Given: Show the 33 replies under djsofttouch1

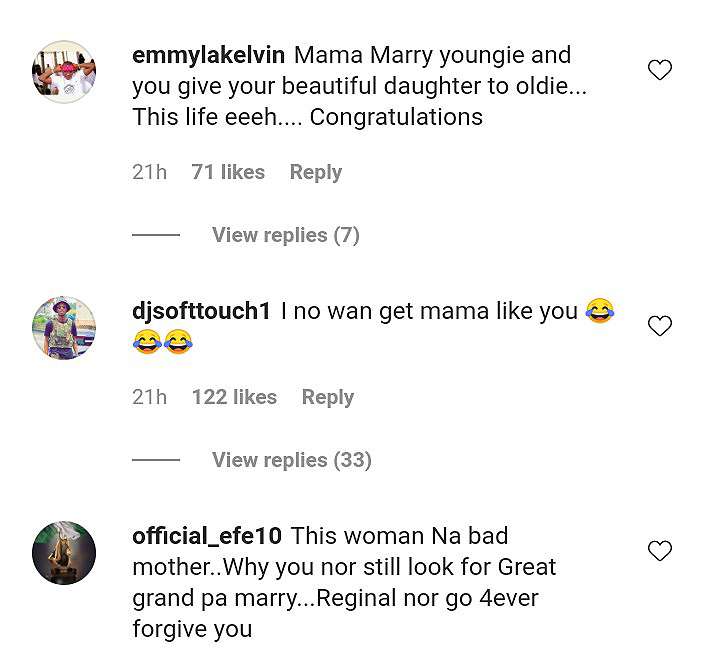Looking at the screenshot, I should [291, 460].
